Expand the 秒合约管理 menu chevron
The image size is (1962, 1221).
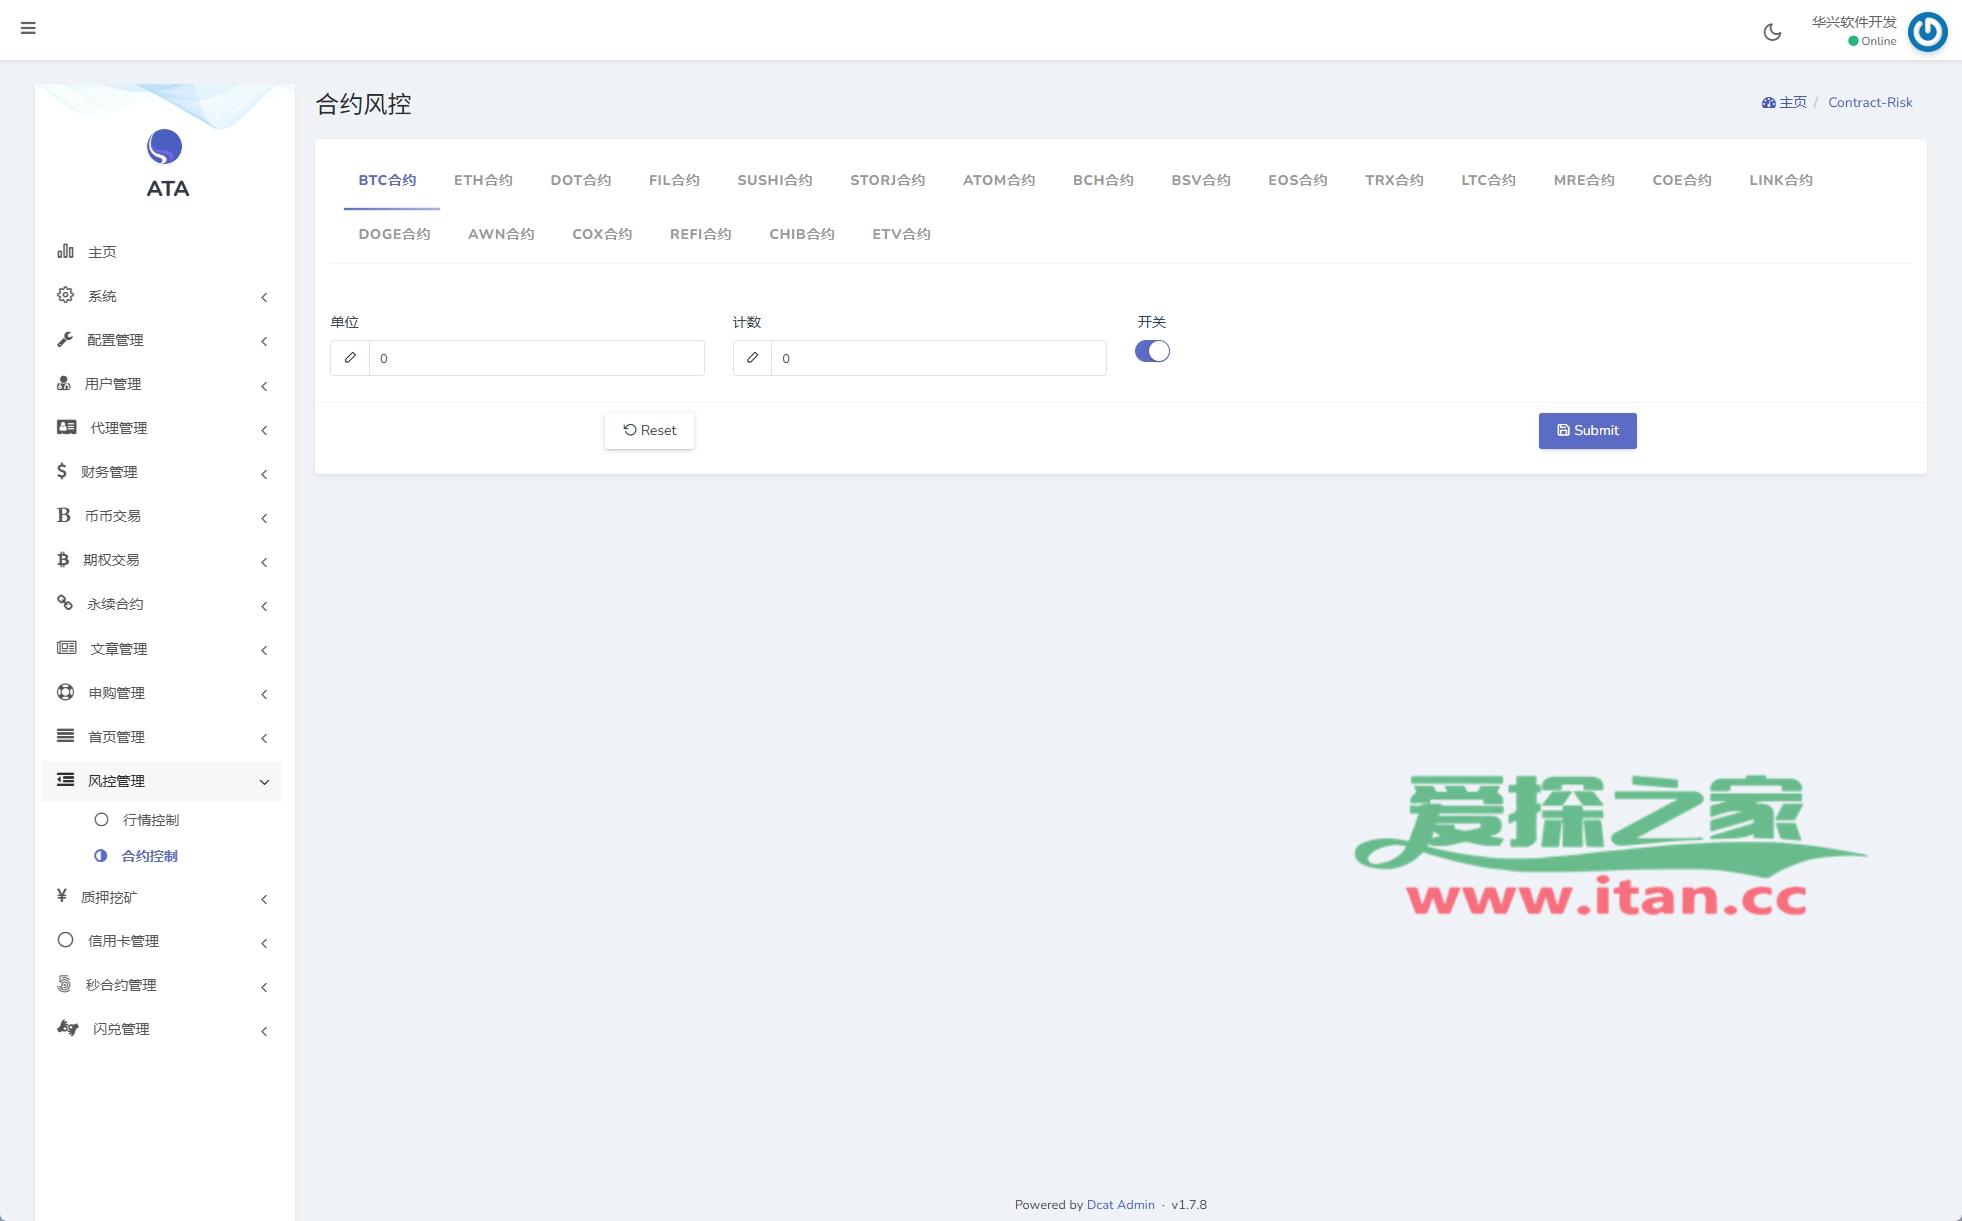(264, 987)
